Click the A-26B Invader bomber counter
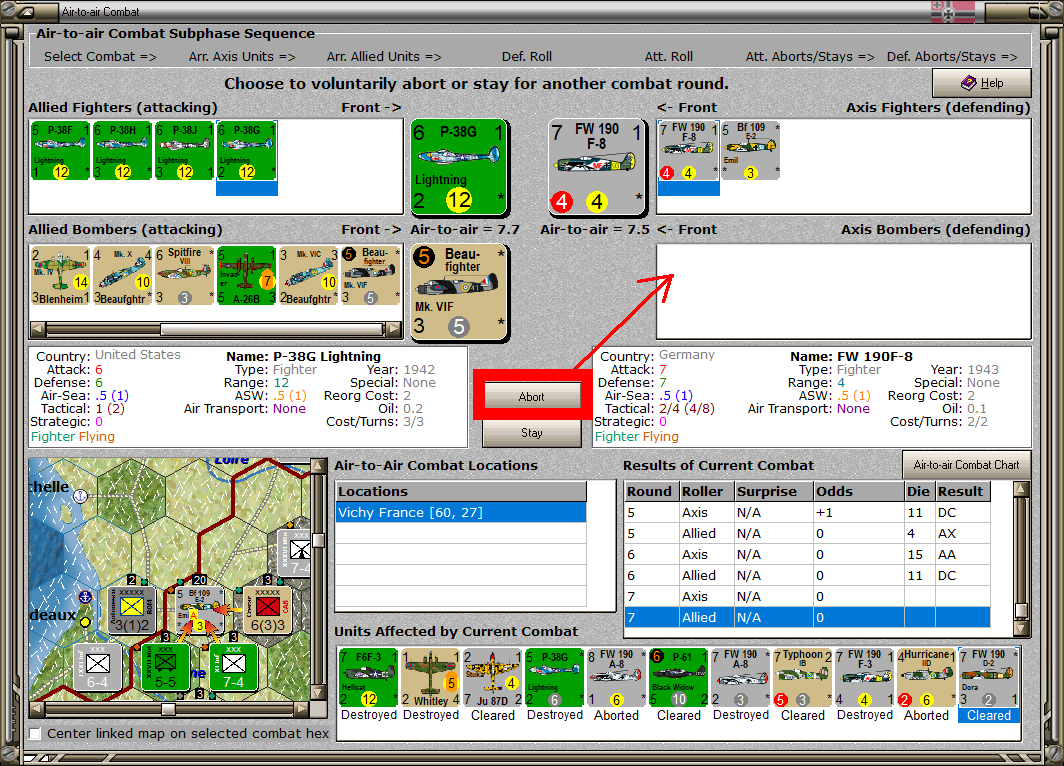The image size is (1064, 766). tap(246, 275)
